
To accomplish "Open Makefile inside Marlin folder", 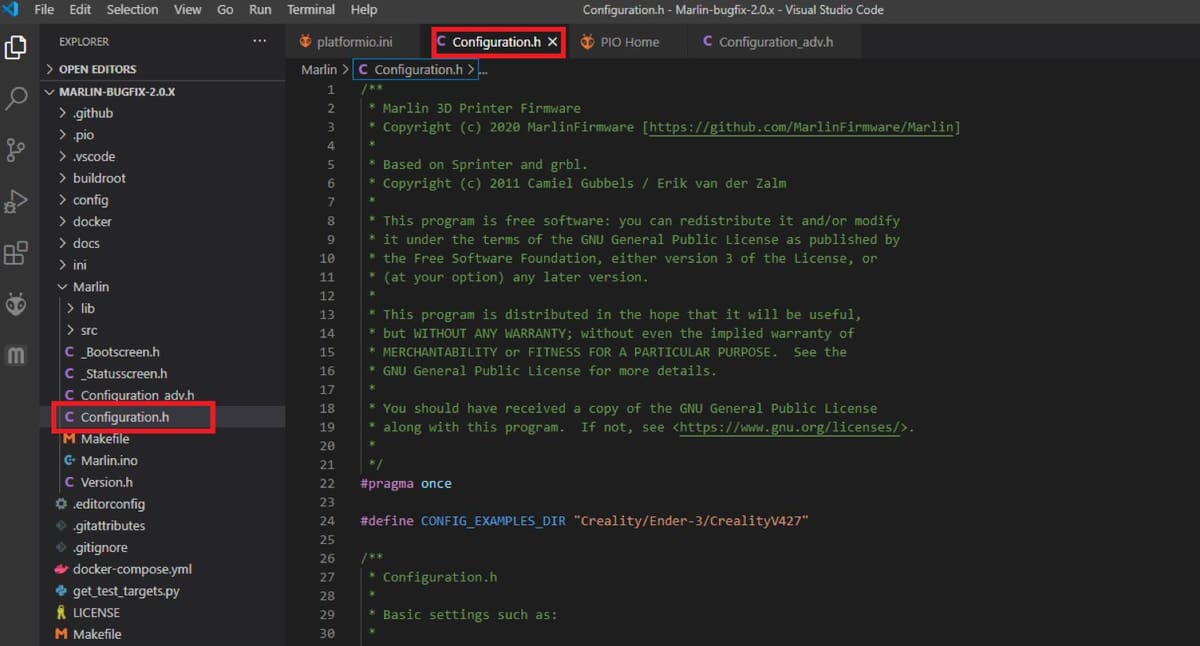I will pos(105,439).
